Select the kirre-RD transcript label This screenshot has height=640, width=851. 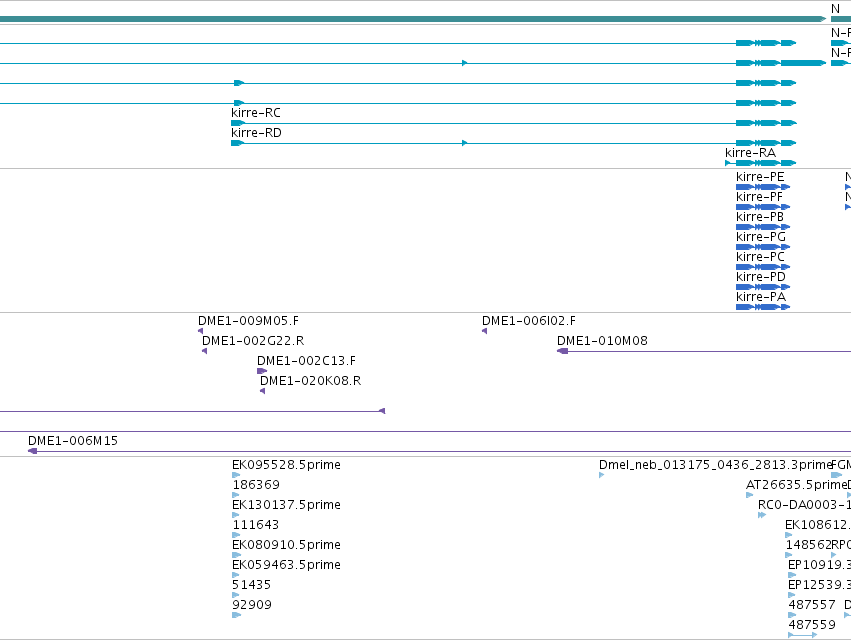click(256, 133)
